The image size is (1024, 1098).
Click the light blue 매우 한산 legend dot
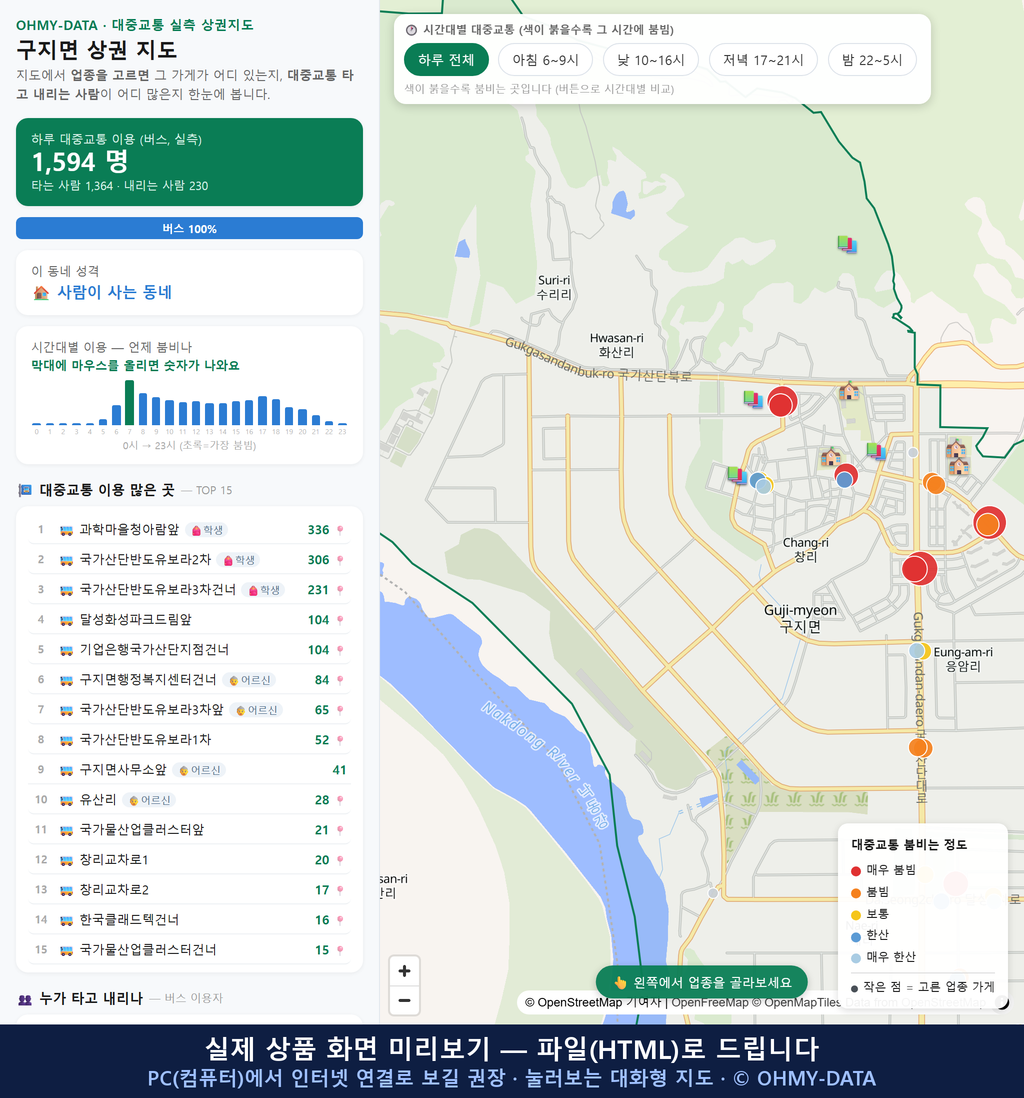click(855, 958)
